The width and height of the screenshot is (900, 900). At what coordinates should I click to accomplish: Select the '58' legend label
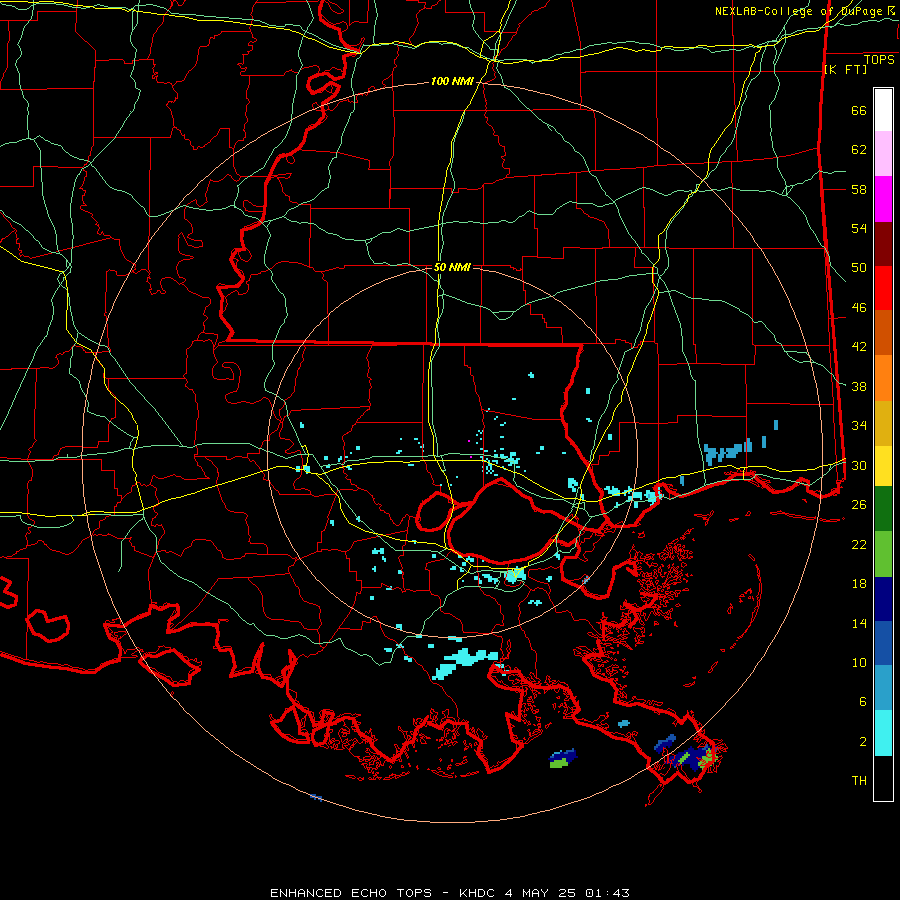[859, 189]
